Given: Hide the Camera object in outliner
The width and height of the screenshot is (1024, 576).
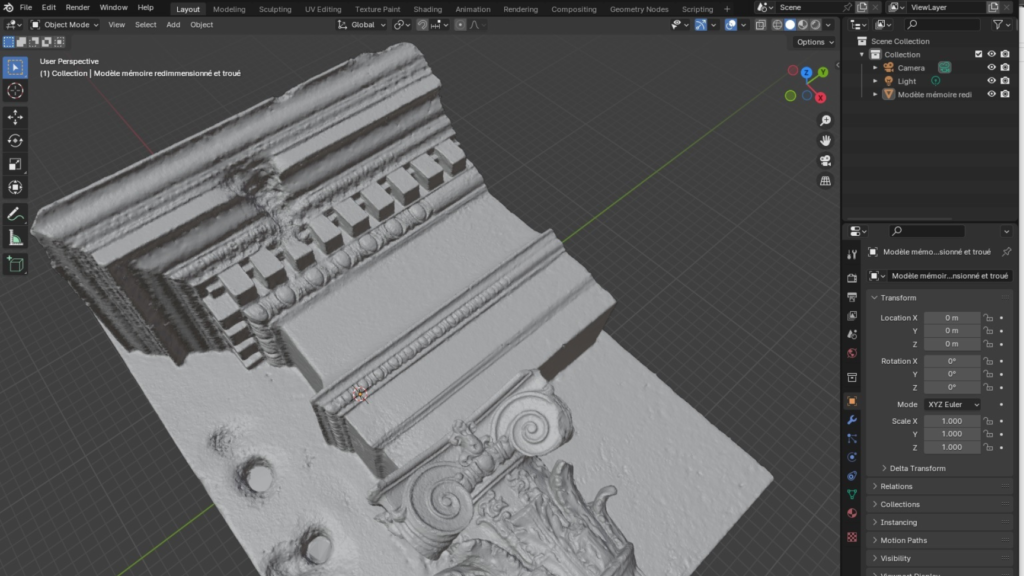Looking at the screenshot, I should point(991,67).
